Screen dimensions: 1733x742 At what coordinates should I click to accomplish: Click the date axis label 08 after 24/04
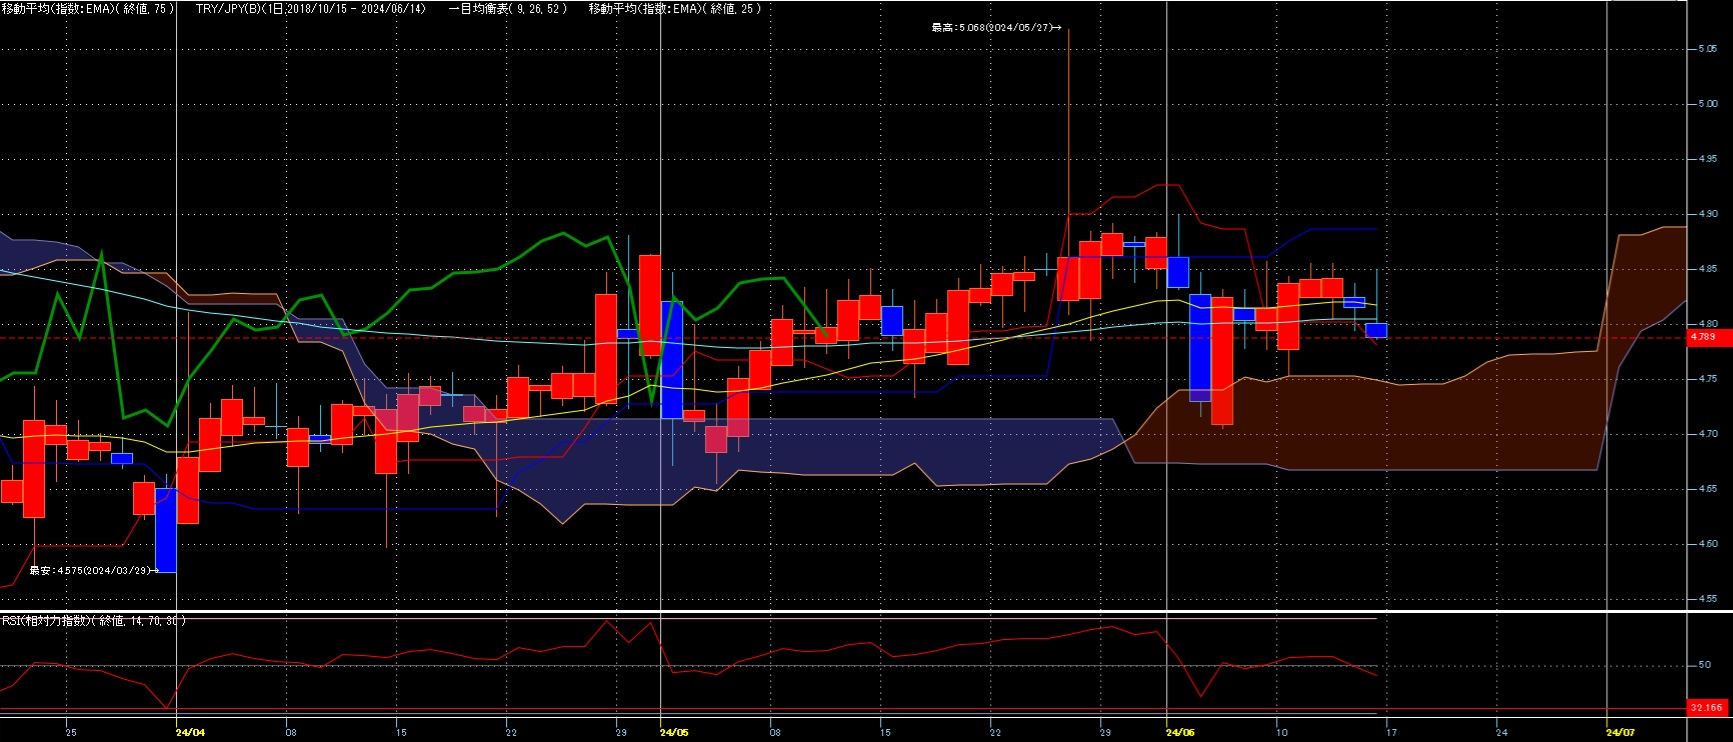291,733
